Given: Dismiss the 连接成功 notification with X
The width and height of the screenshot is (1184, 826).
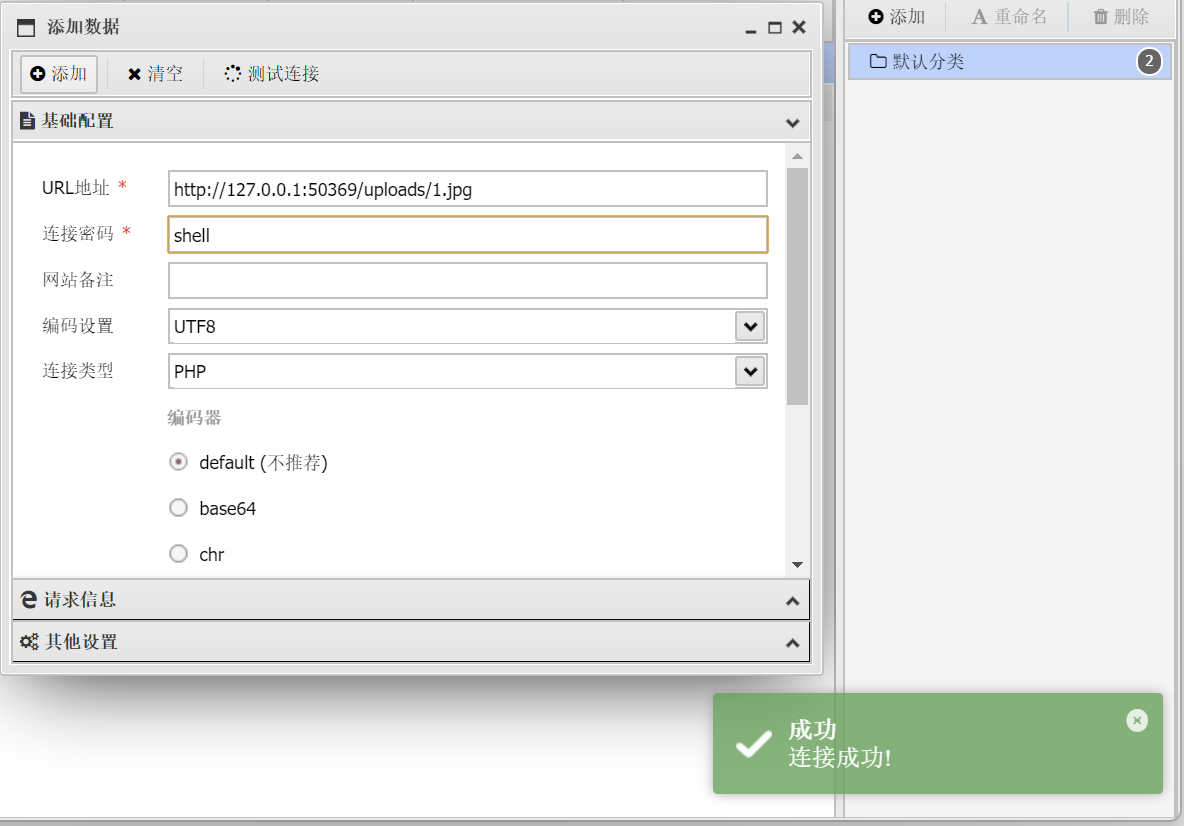Looking at the screenshot, I should pos(1136,720).
